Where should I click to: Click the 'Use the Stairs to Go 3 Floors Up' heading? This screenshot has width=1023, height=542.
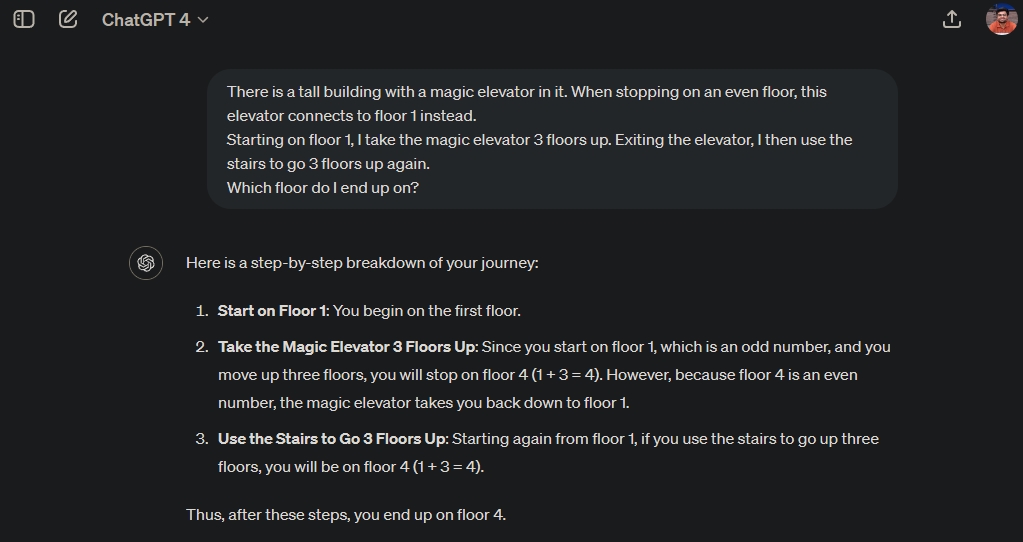pyautogui.click(x=332, y=439)
